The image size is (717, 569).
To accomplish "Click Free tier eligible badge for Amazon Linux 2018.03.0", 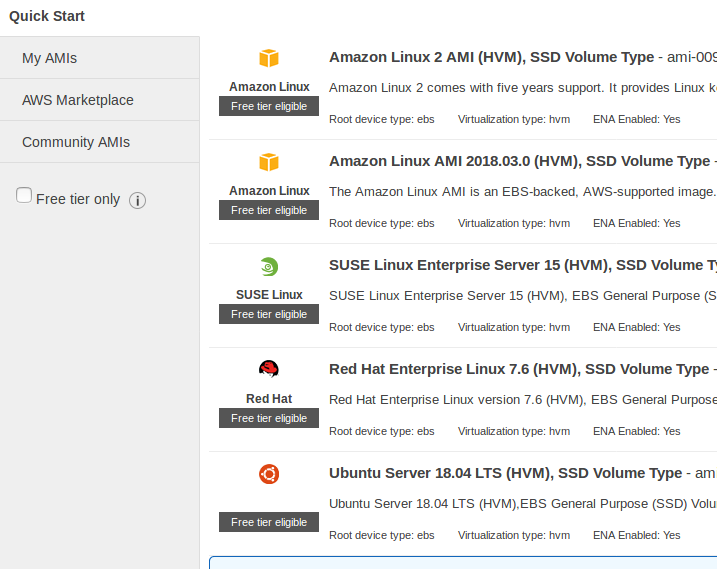I will click(x=269, y=210).
